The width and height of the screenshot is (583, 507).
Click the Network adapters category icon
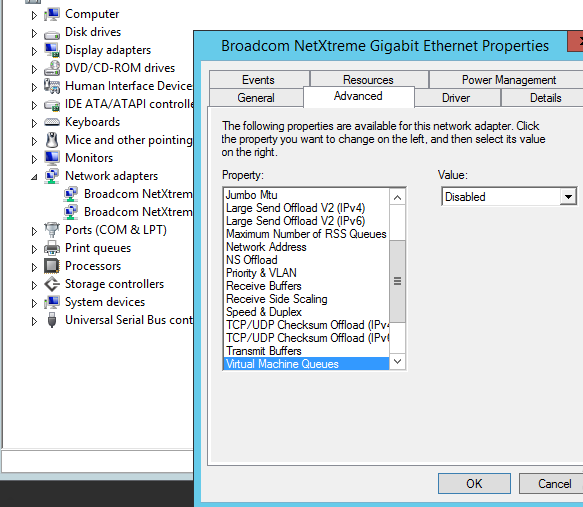(52, 176)
